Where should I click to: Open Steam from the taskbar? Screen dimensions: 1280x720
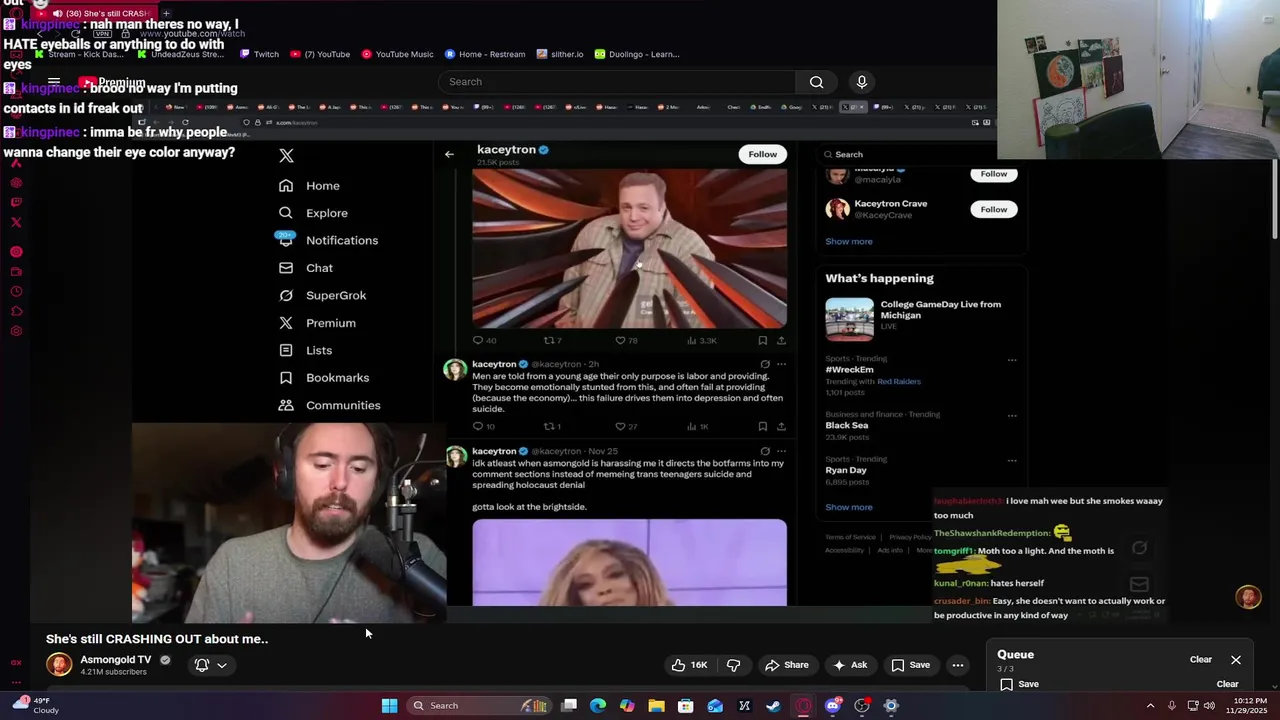coord(773,706)
